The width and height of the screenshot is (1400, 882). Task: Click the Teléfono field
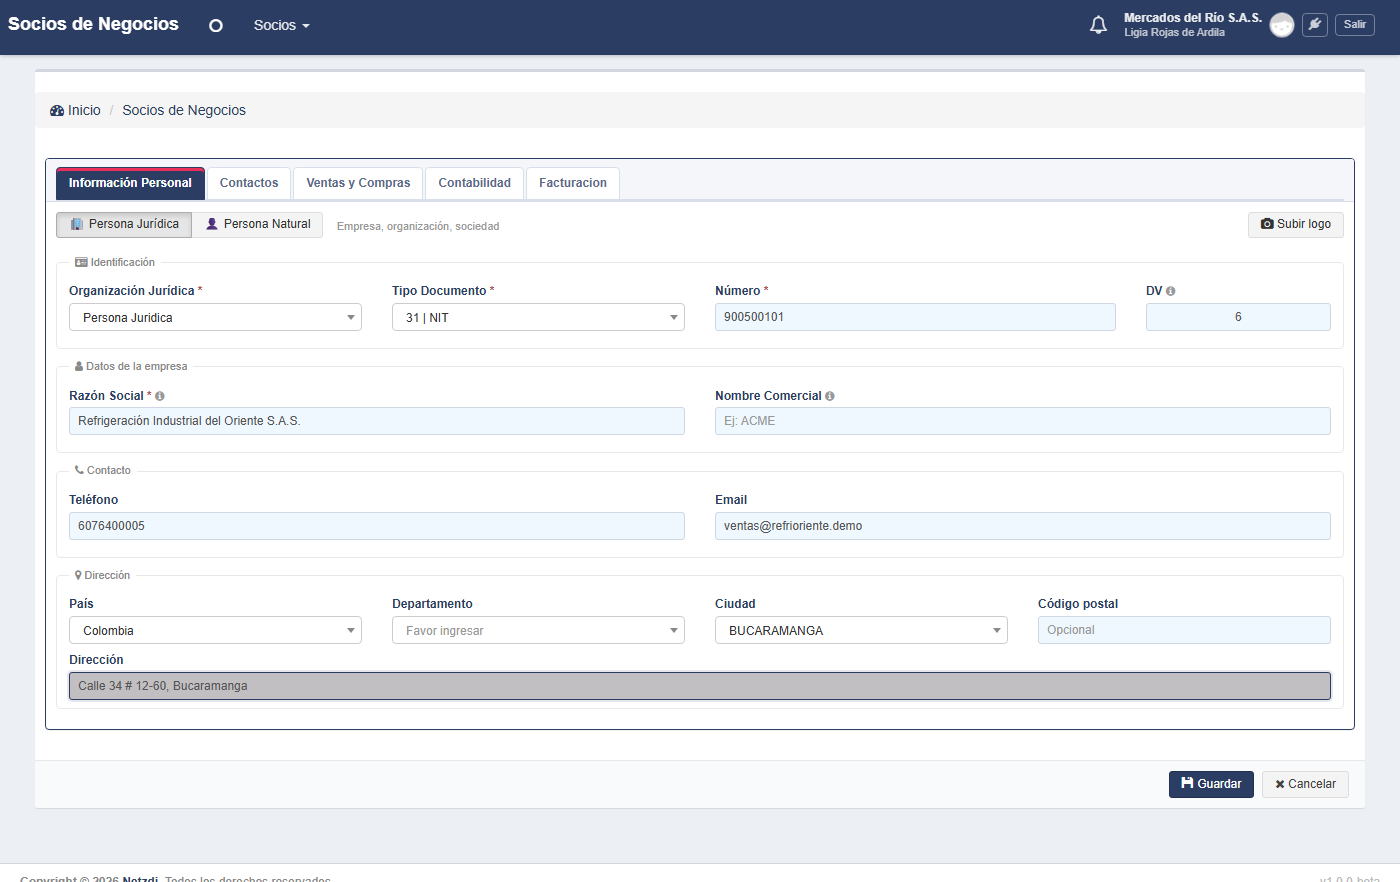377,526
